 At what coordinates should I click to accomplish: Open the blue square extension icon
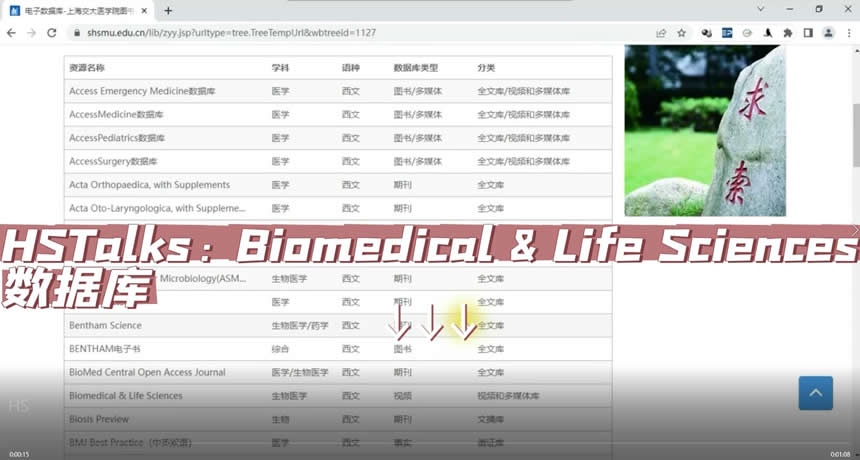pos(727,33)
